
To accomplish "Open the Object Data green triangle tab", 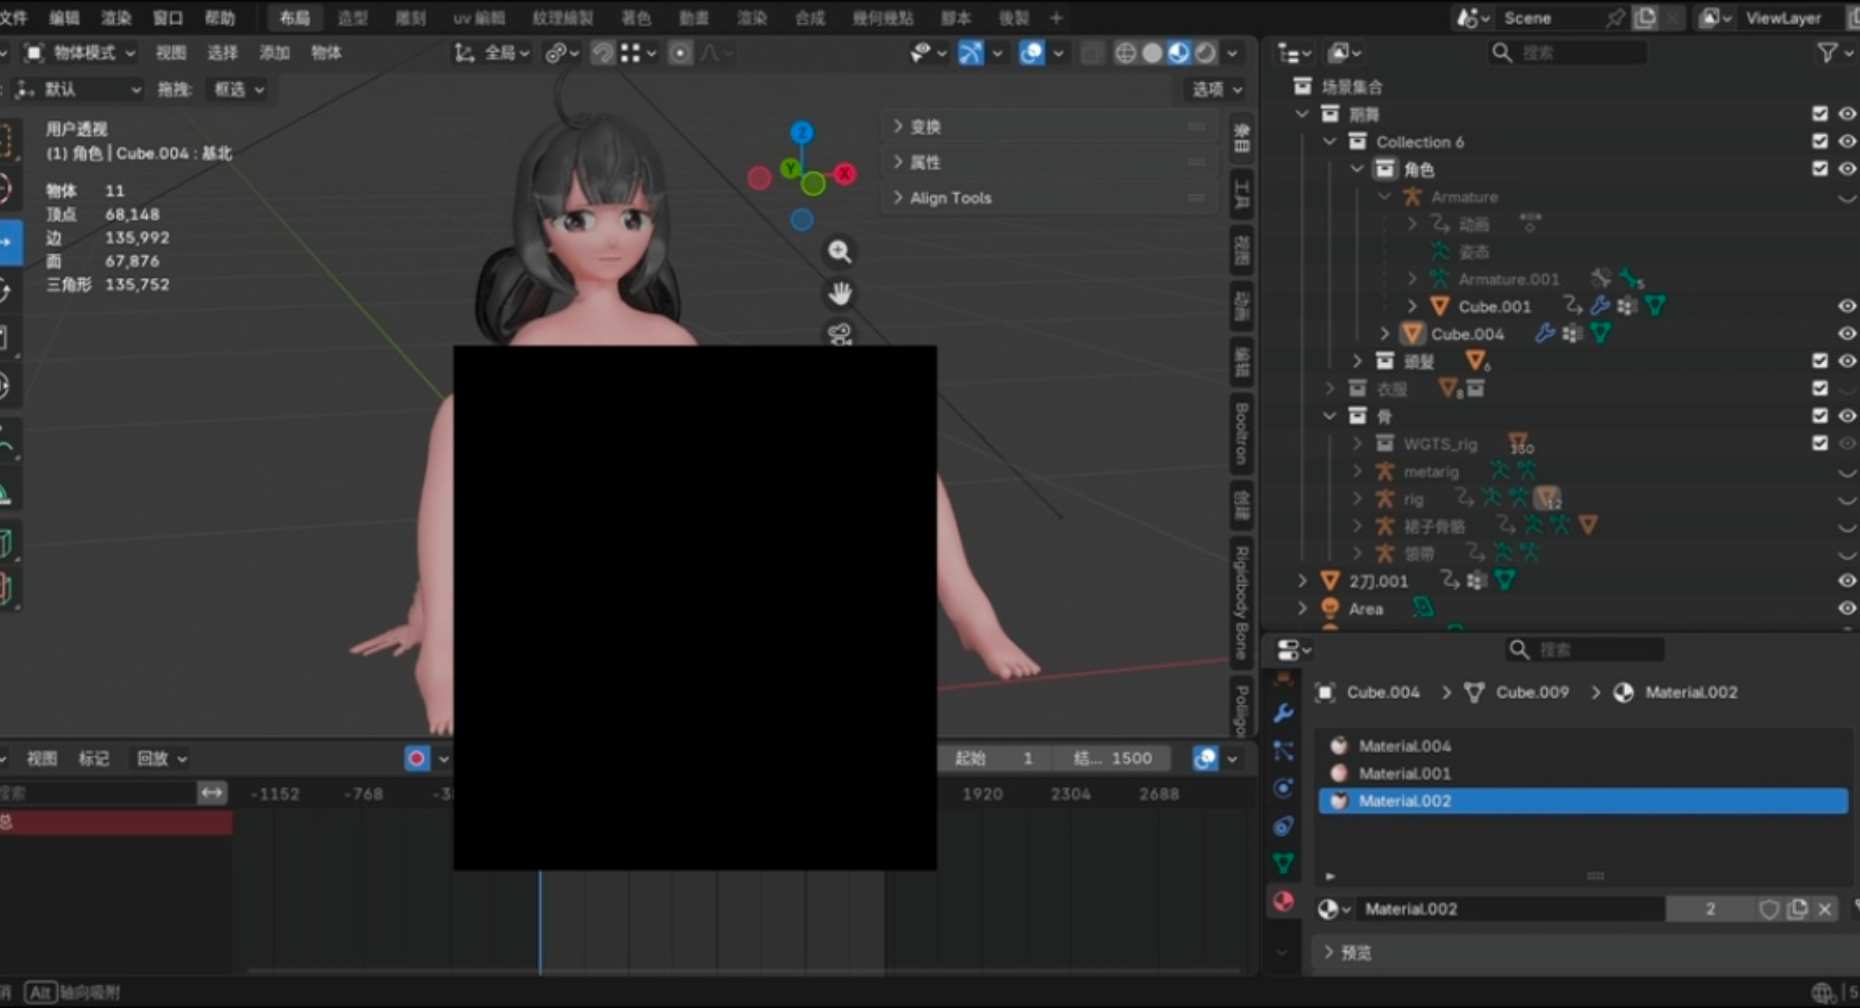I will pos(1284,863).
